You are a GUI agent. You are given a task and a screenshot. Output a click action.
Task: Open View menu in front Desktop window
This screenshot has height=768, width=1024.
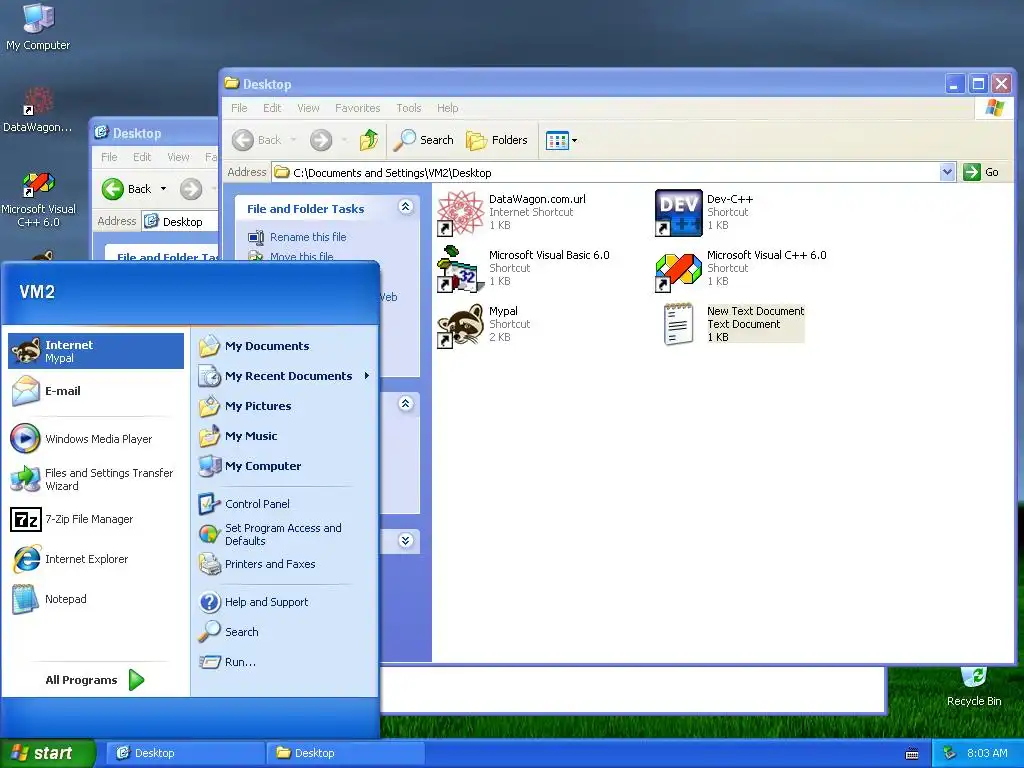pos(308,108)
